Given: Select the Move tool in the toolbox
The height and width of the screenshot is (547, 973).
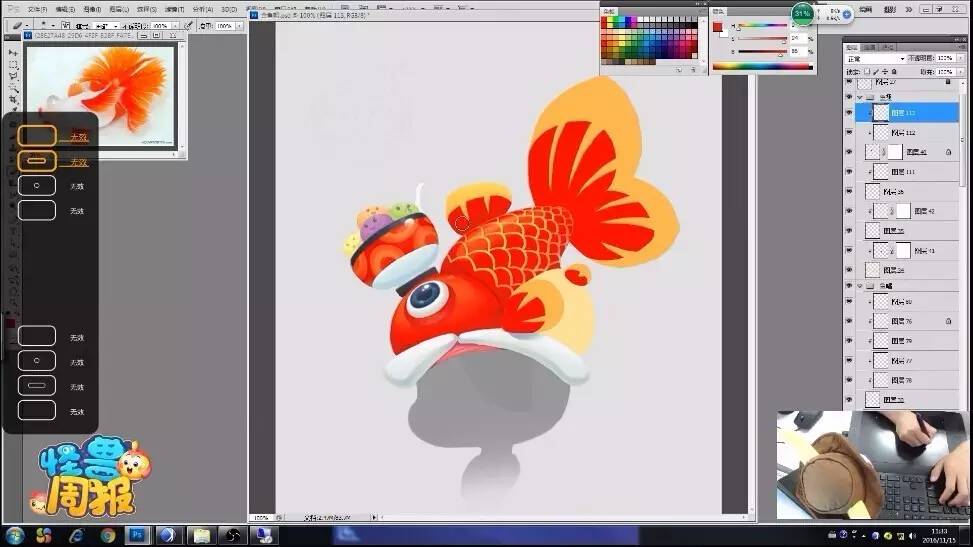Looking at the screenshot, I should coord(14,53).
